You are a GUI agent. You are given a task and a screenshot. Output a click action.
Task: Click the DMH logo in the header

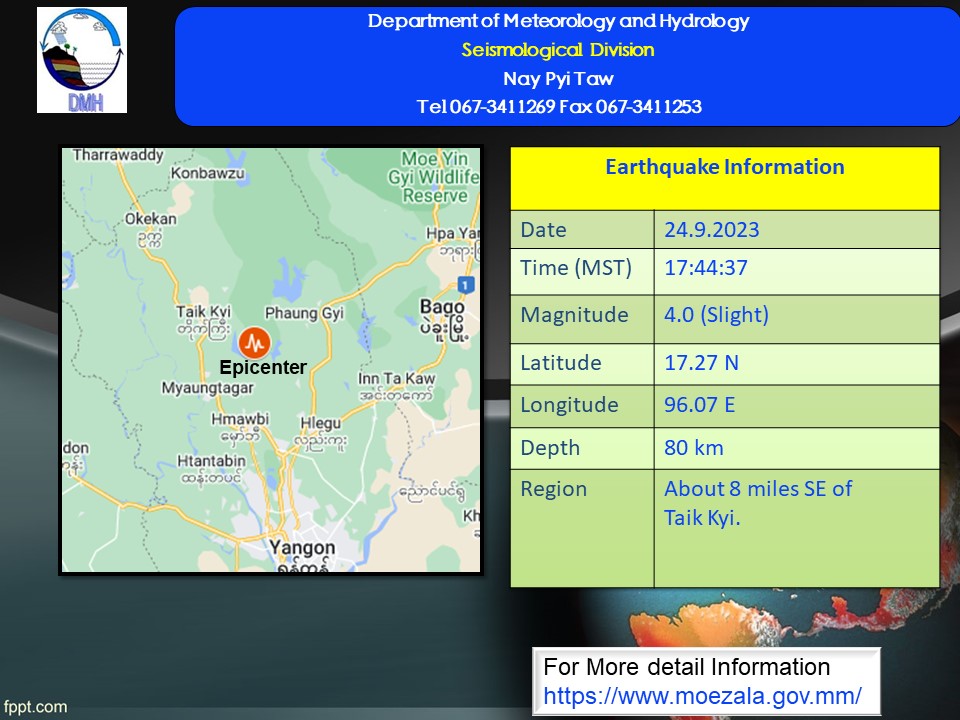pos(82,60)
